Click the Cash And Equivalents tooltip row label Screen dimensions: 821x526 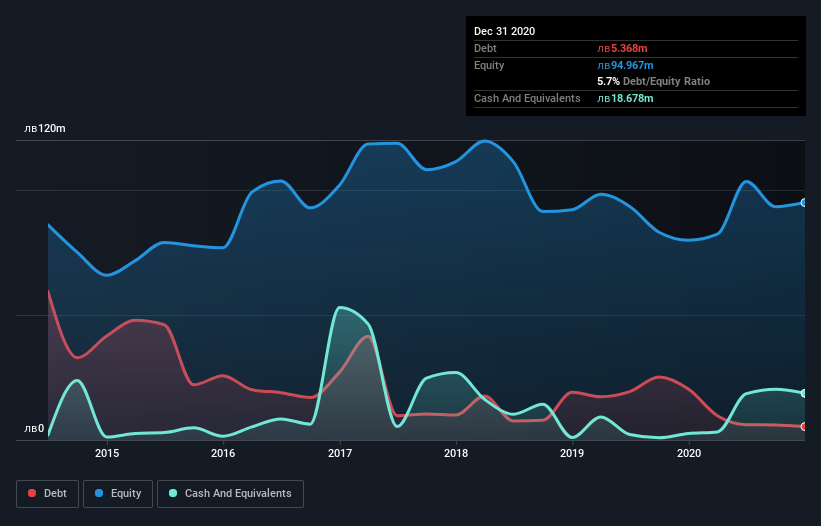click(527, 98)
